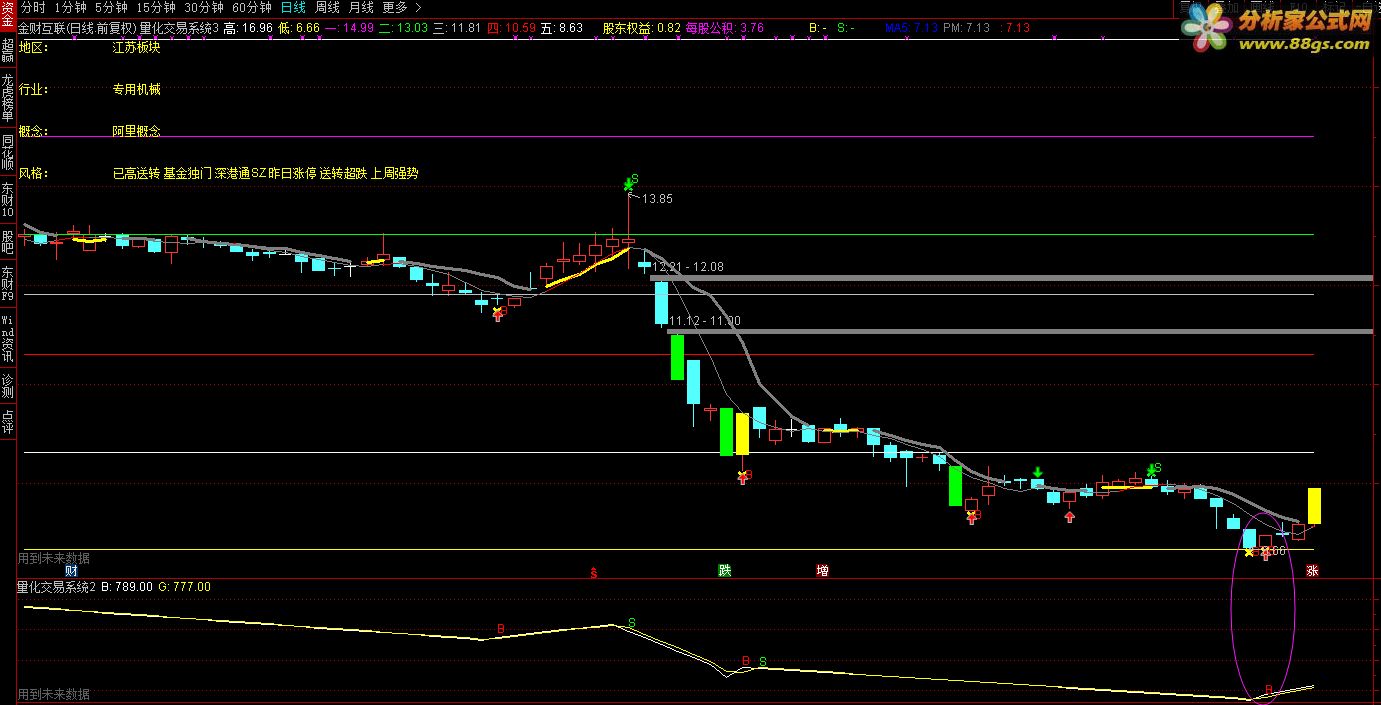This screenshot has height=705, width=1381.
Task: Click the 已高送转 style tags line
Action: 265,173
